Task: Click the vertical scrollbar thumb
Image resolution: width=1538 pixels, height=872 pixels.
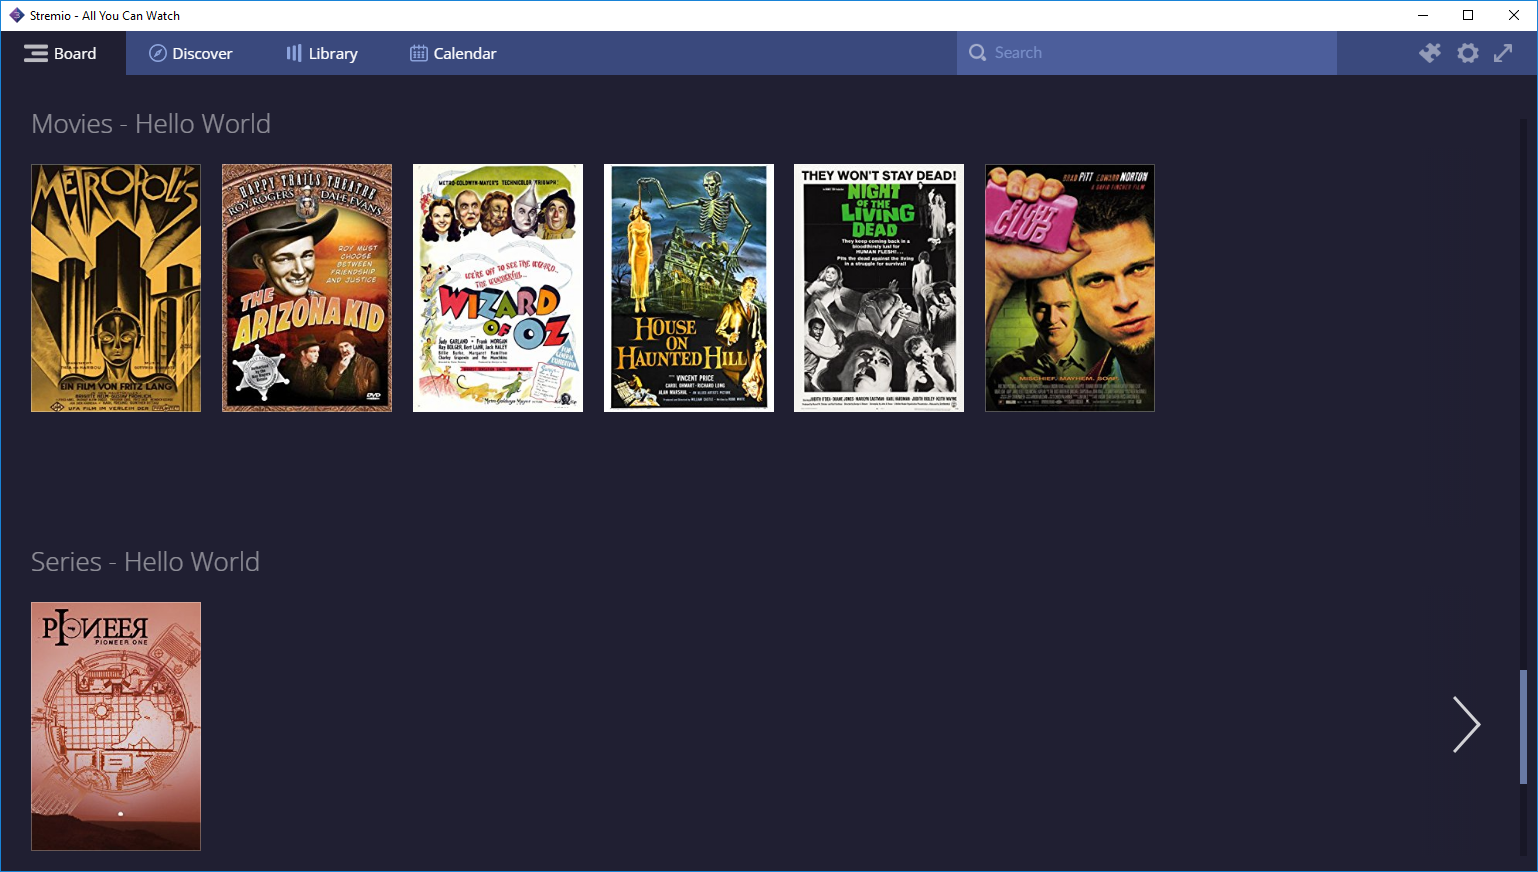Action: pos(1524,727)
